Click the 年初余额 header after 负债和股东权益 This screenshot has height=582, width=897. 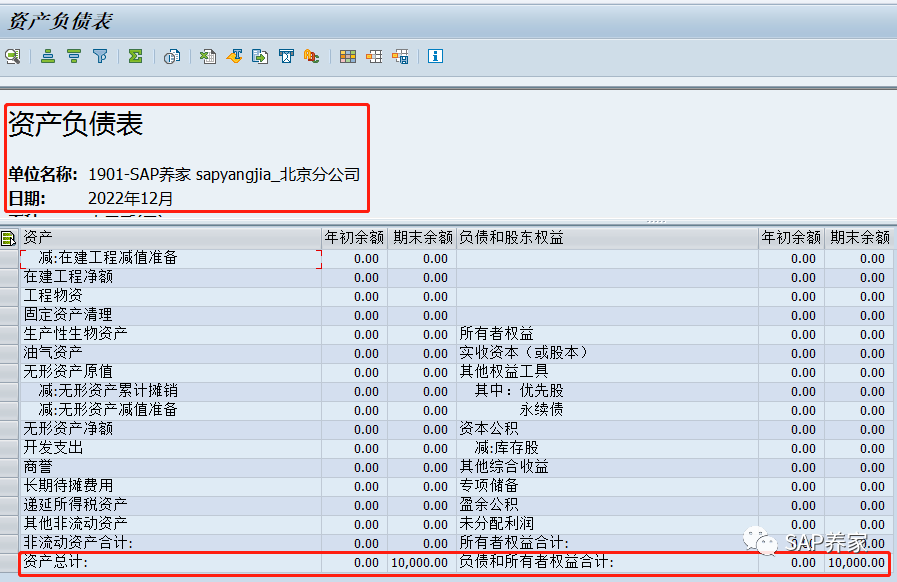[x=791, y=237]
